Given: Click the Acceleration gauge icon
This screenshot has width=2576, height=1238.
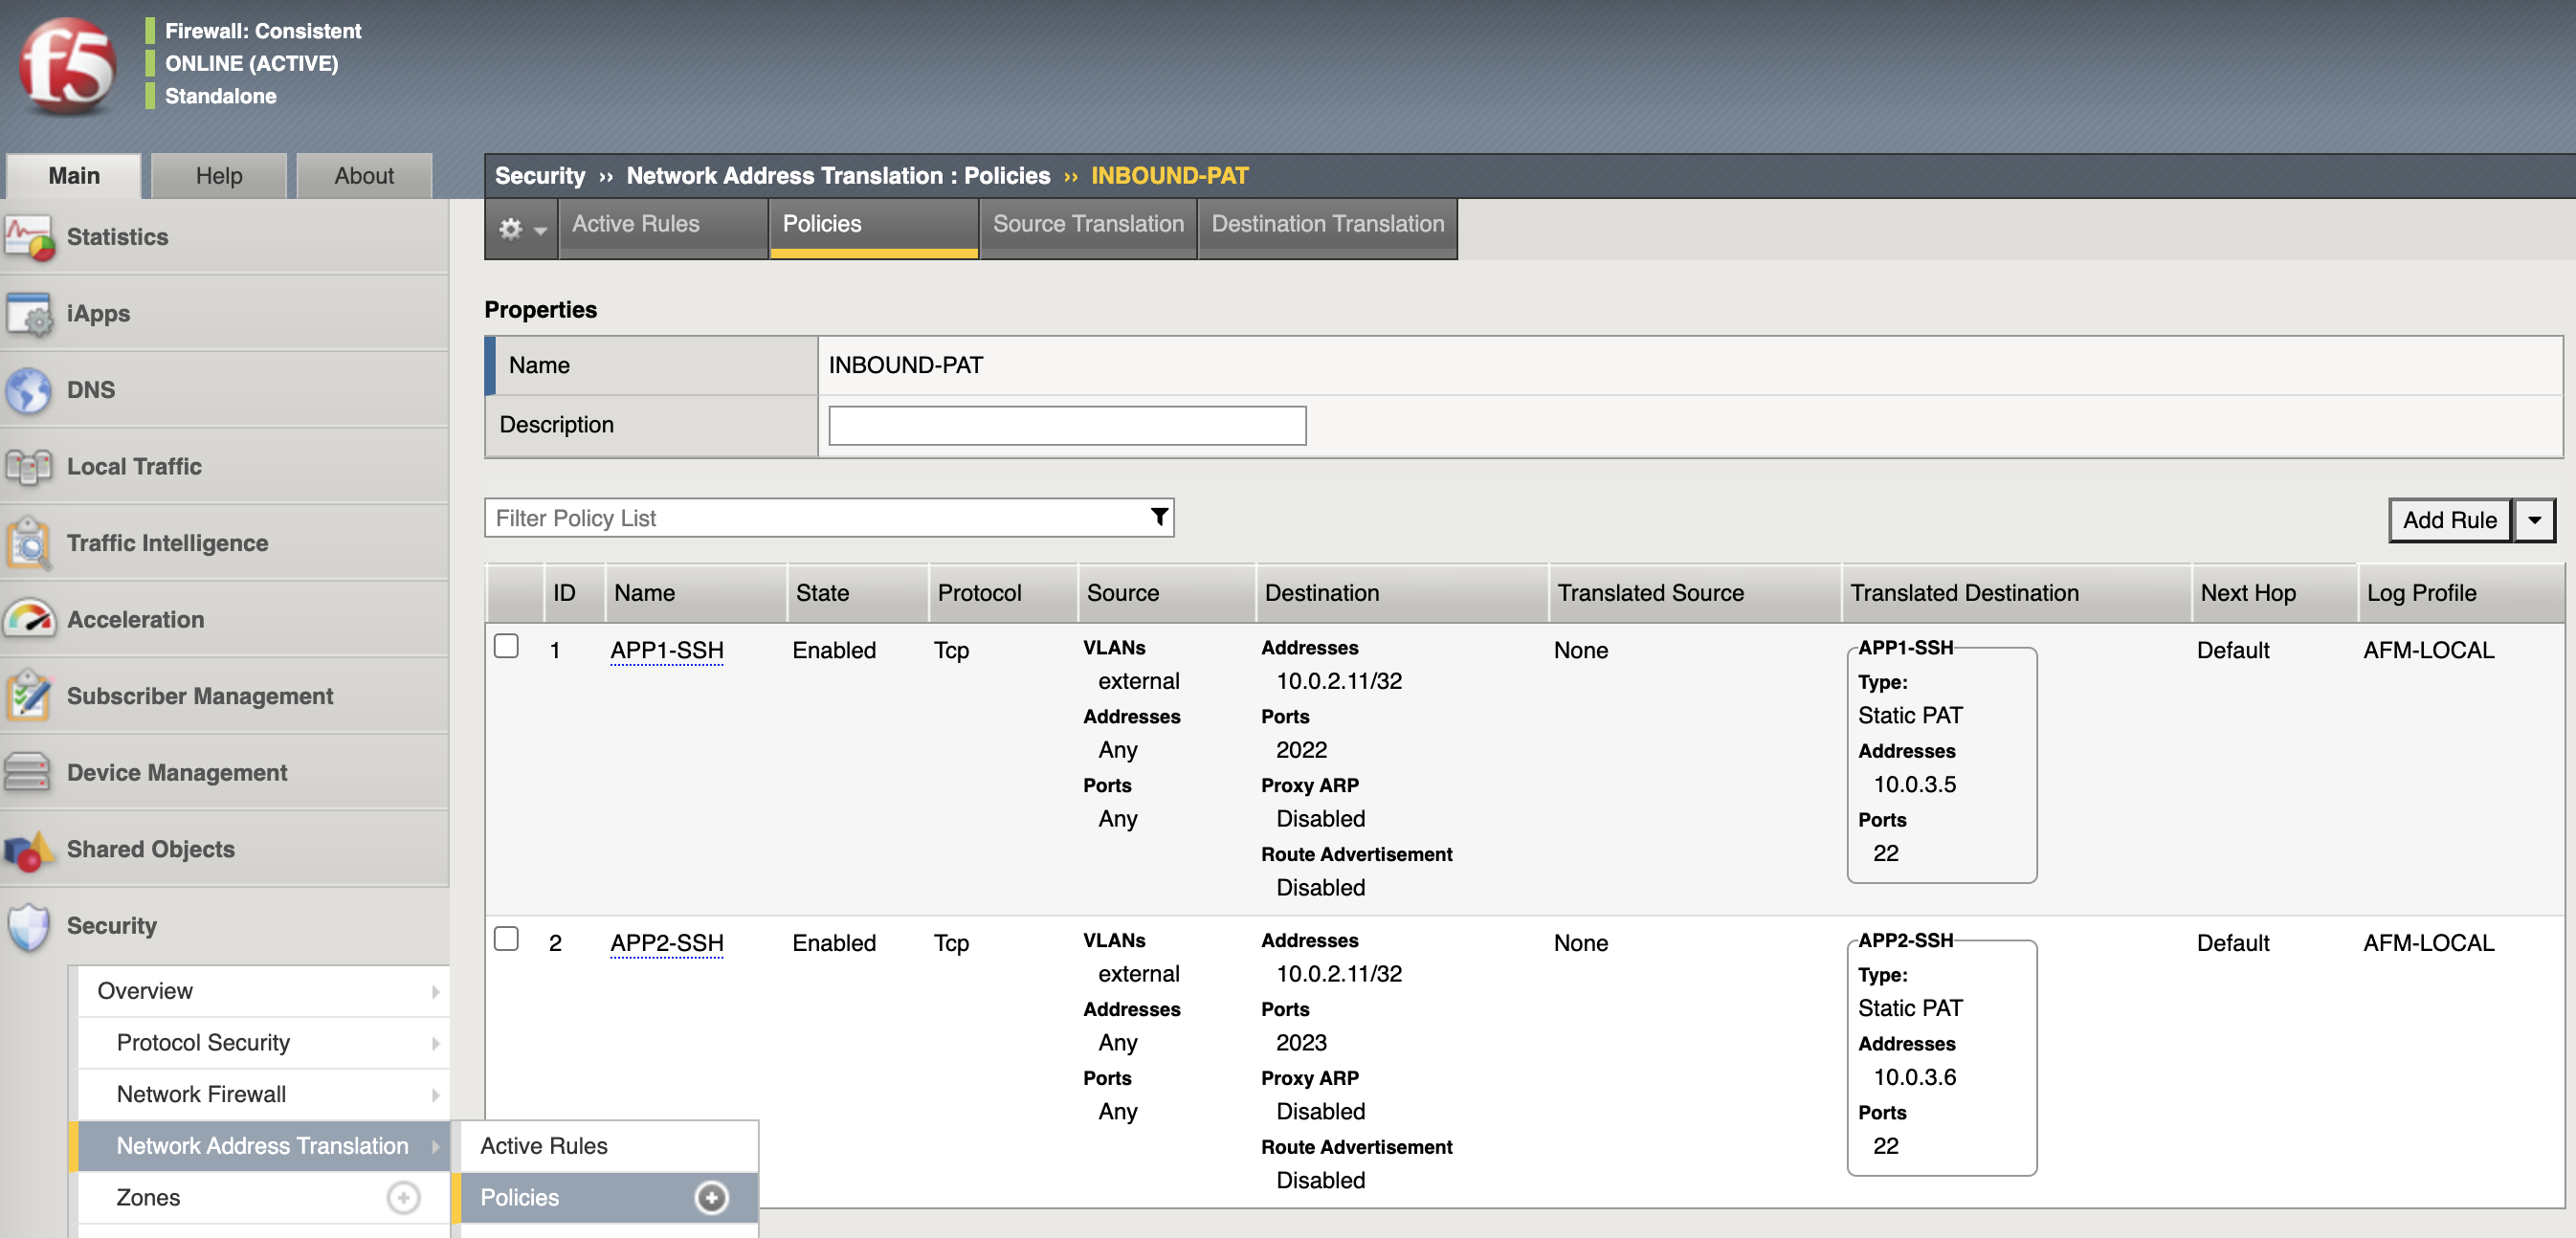Looking at the screenshot, I should click(x=29, y=620).
